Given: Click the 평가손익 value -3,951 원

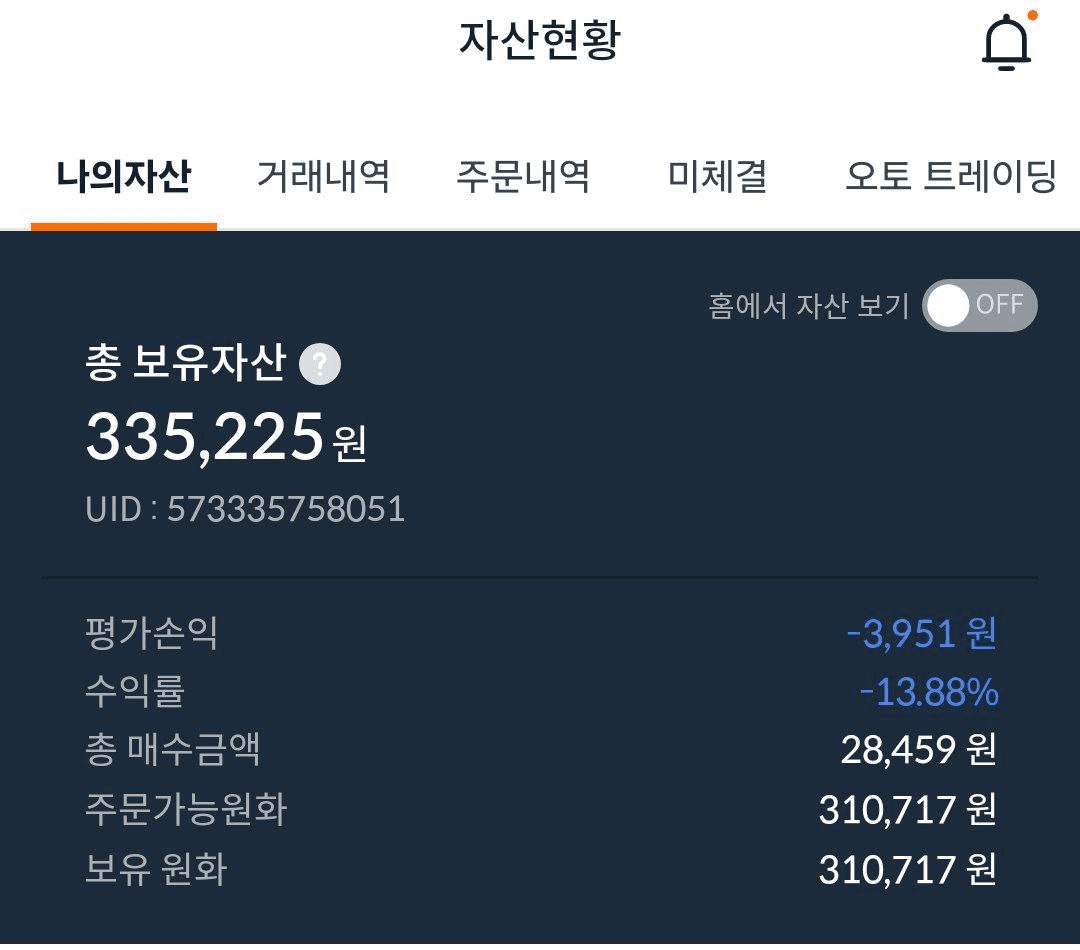Looking at the screenshot, I should click(x=922, y=633).
